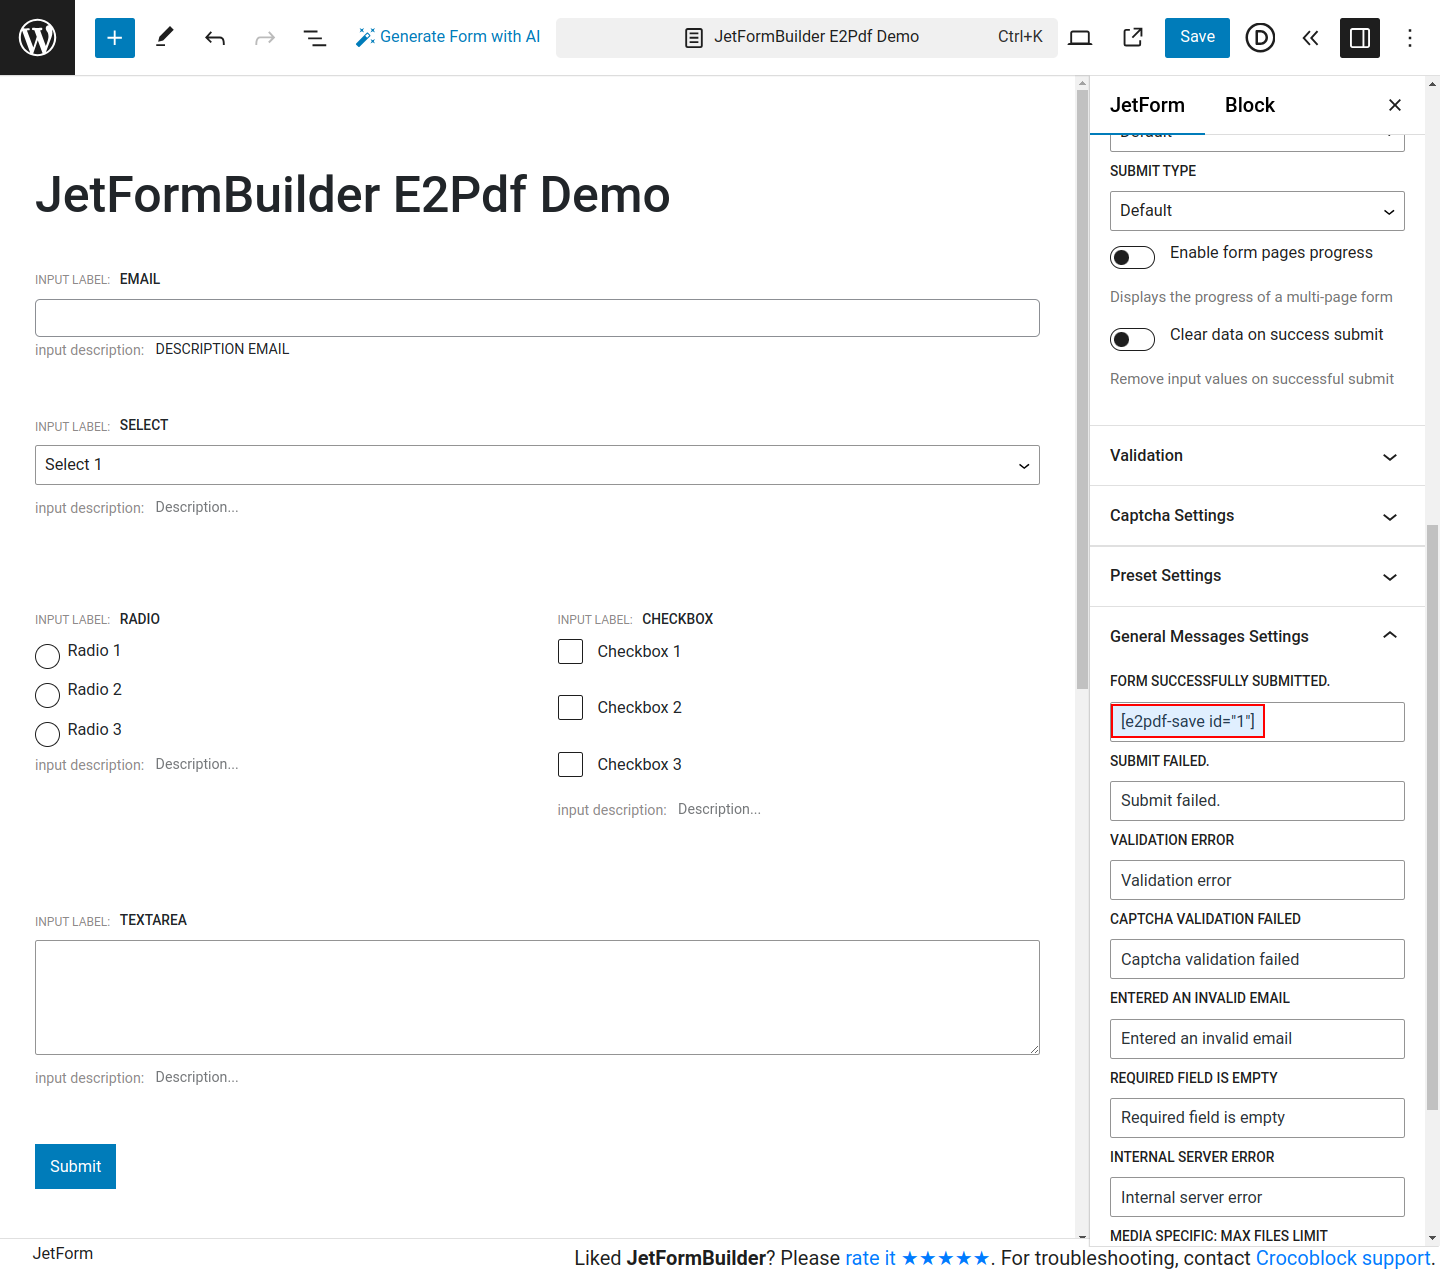The image size is (1440, 1277).
Task: Click the Crocoblock support link
Action: 1342,1258
